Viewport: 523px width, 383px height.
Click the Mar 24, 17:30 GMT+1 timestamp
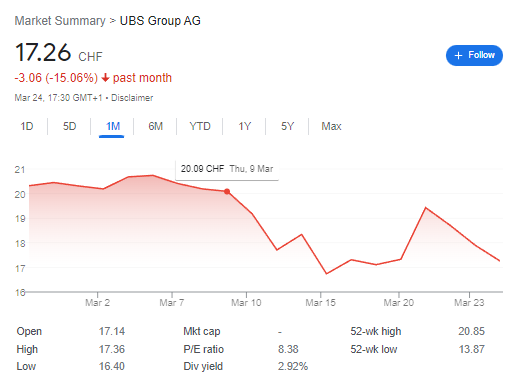click(58, 98)
